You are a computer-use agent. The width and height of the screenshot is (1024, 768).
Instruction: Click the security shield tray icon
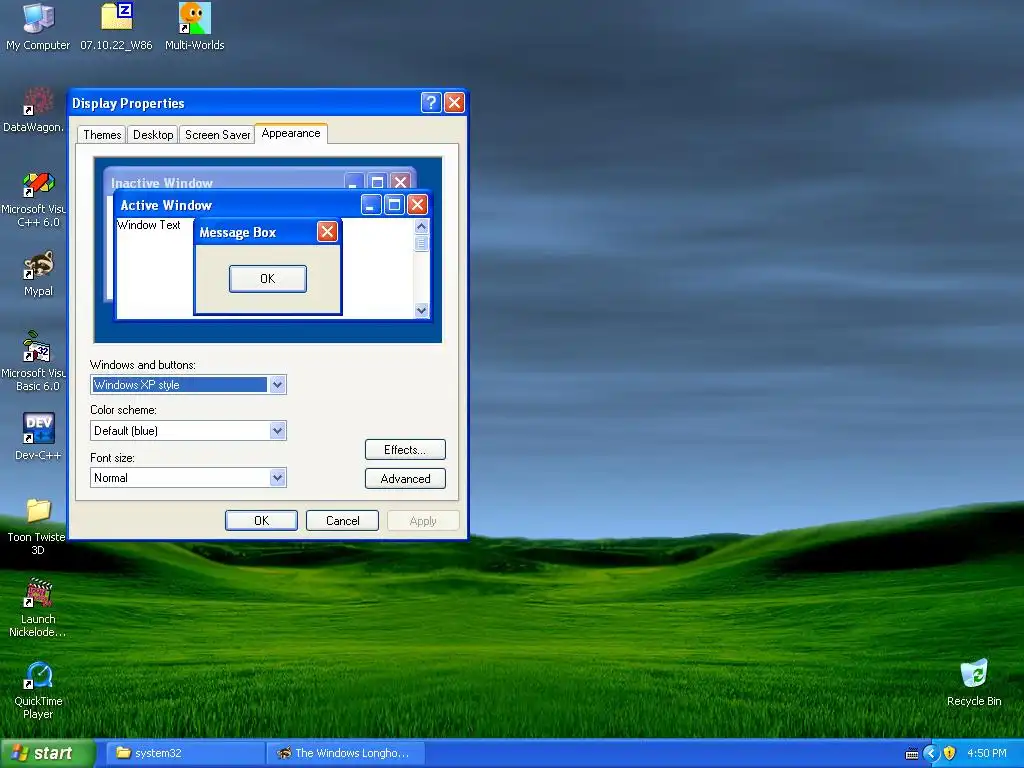(950, 753)
